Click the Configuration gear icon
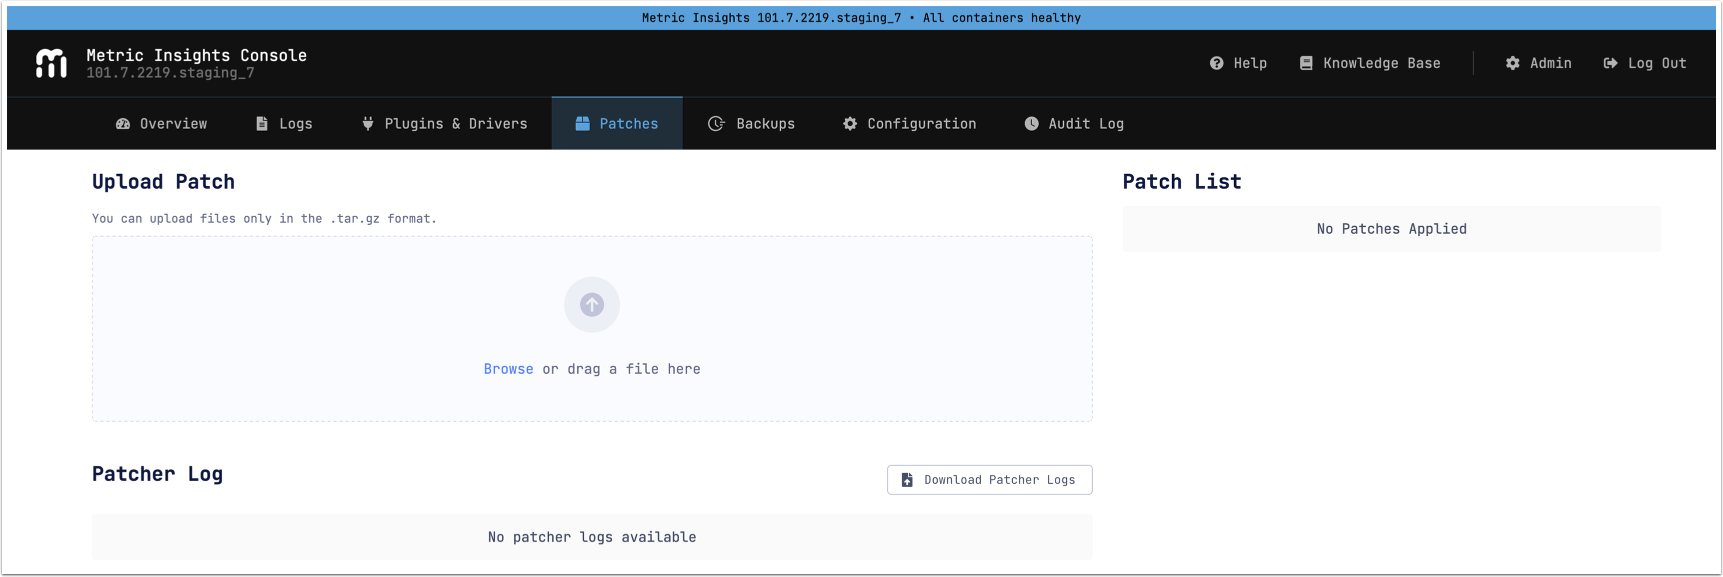 (x=850, y=124)
